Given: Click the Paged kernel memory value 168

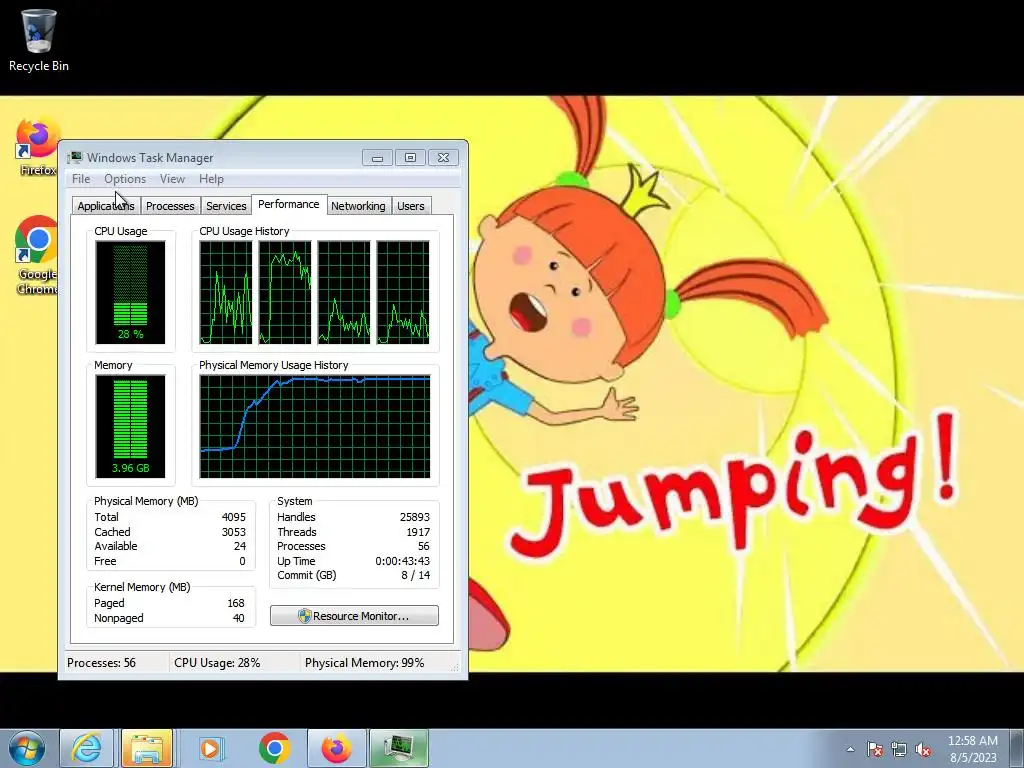Looking at the screenshot, I should [236, 603].
